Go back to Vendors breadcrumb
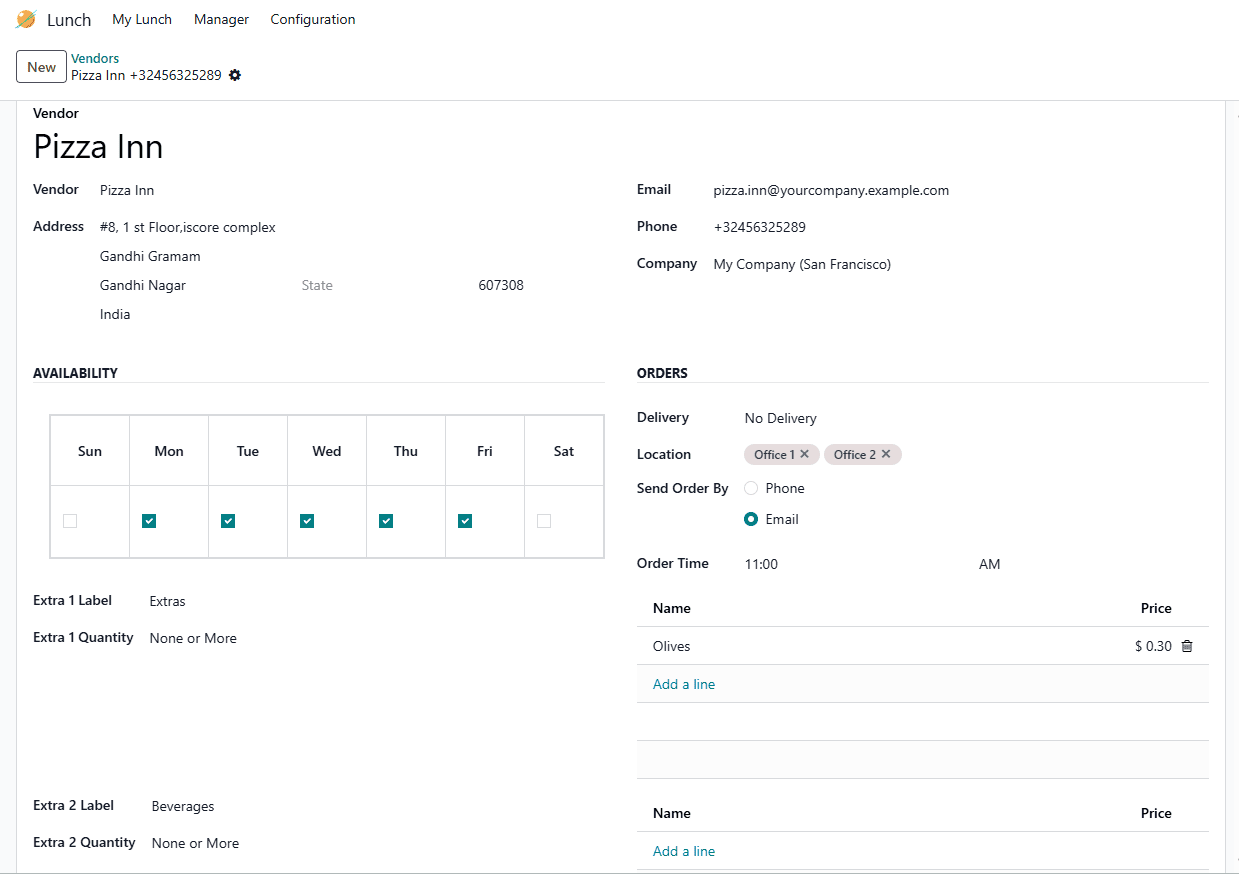Image resolution: width=1239 pixels, height=874 pixels. click(95, 59)
